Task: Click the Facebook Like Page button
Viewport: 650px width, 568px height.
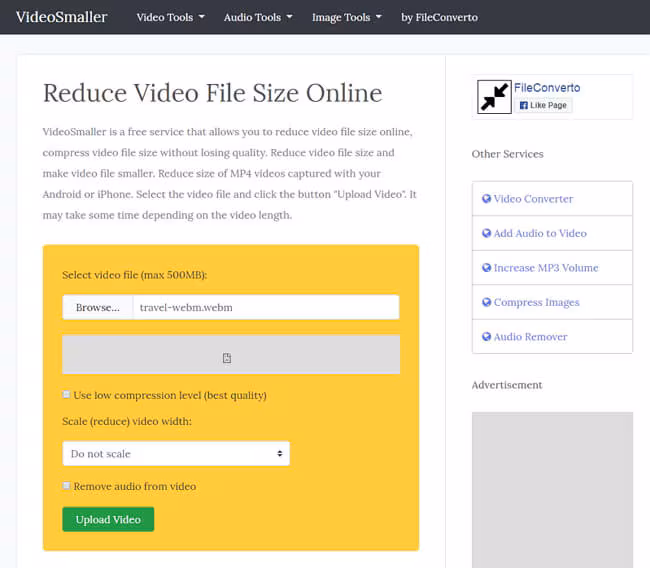Action: tap(543, 105)
